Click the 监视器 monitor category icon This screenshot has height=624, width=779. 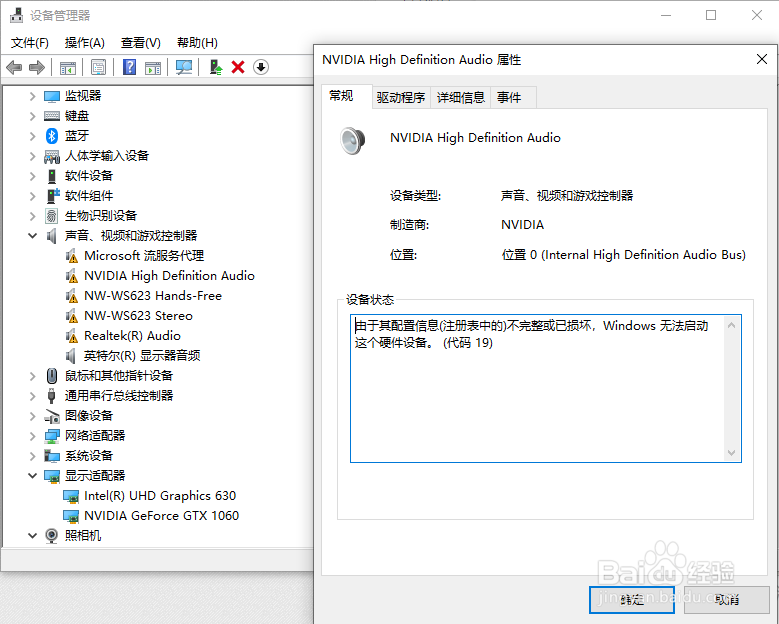[x=52, y=96]
